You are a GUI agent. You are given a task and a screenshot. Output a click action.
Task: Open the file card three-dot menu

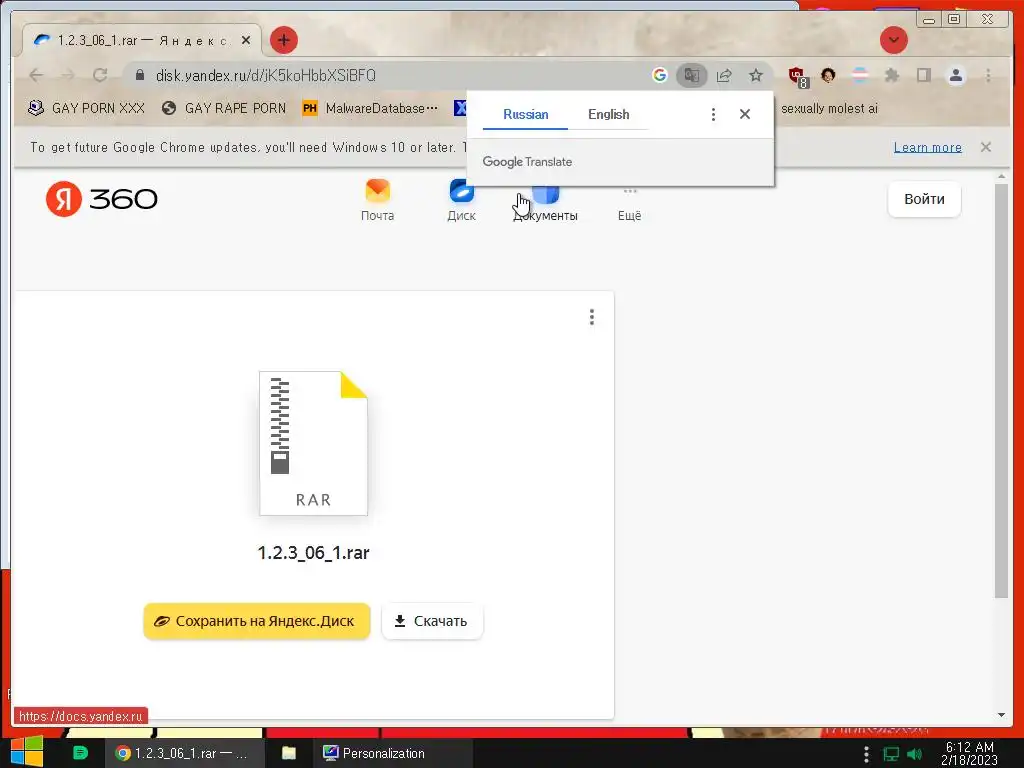(x=592, y=317)
